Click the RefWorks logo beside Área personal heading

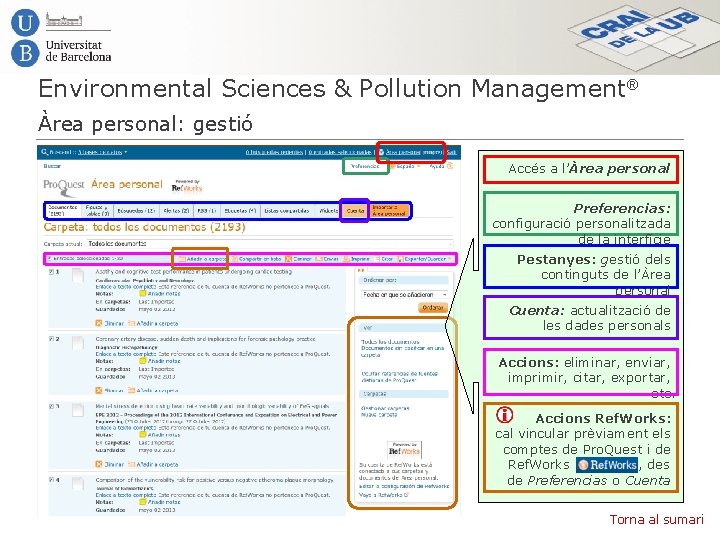point(187,186)
